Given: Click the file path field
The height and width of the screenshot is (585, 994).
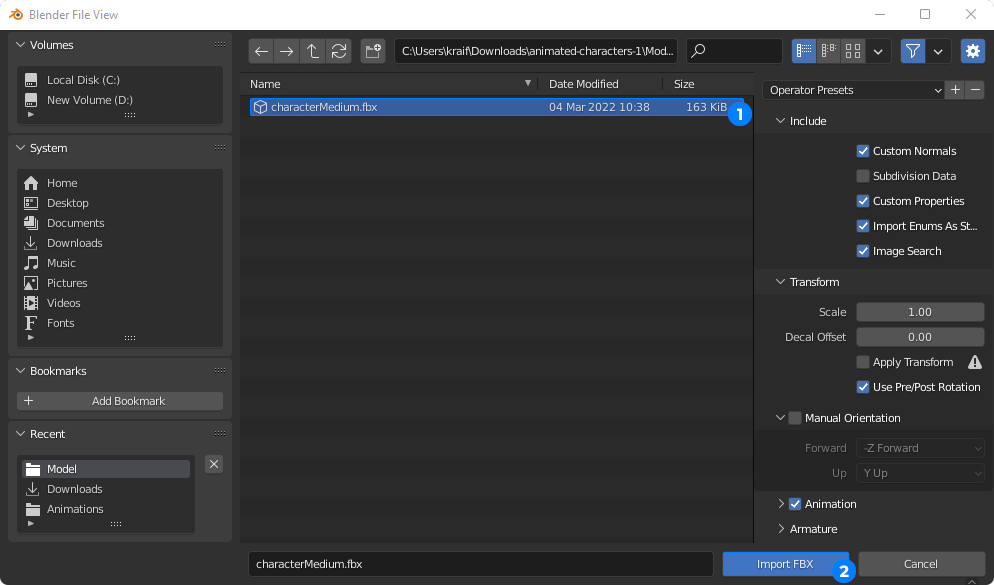Looking at the screenshot, I should click(x=536, y=51).
